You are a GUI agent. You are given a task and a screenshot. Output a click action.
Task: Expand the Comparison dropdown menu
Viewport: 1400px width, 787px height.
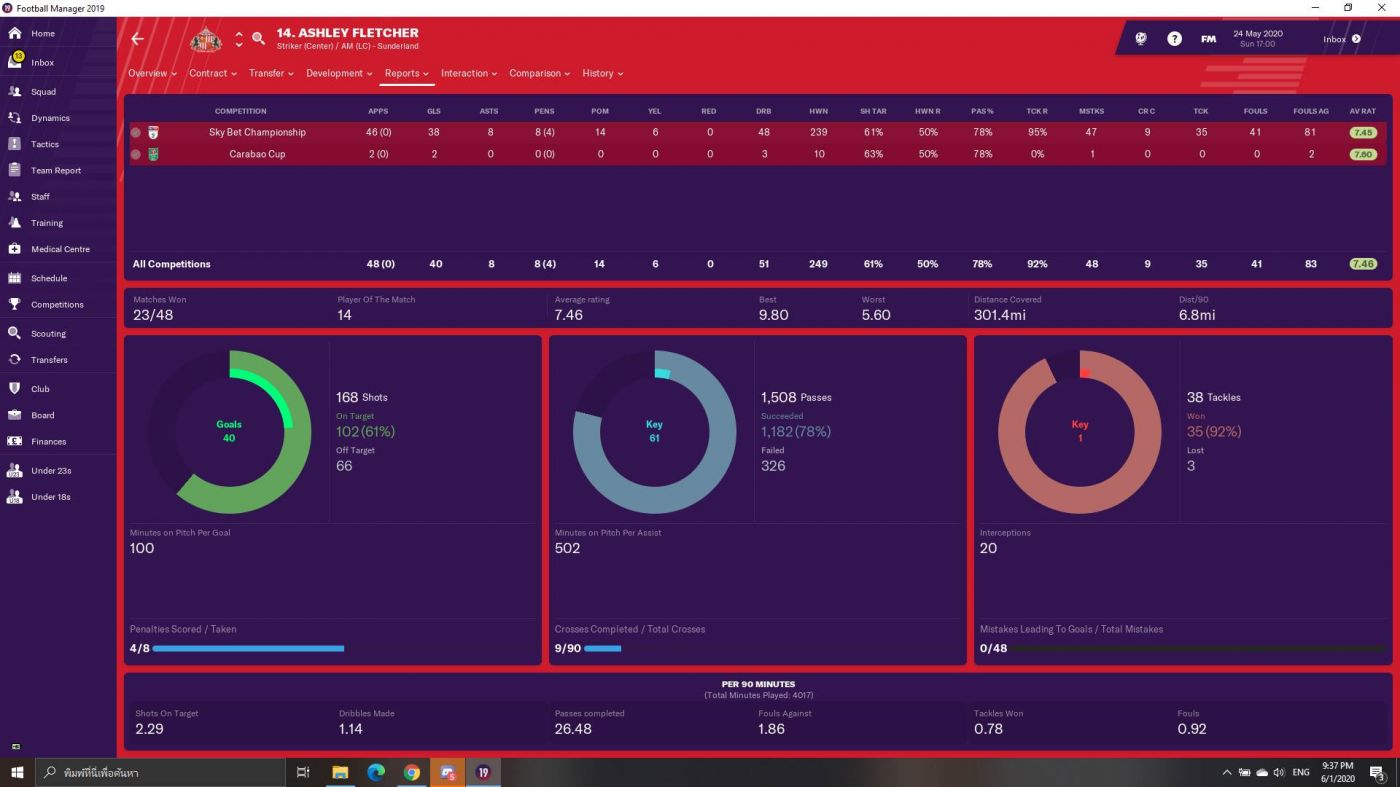(x=540, y=73)
